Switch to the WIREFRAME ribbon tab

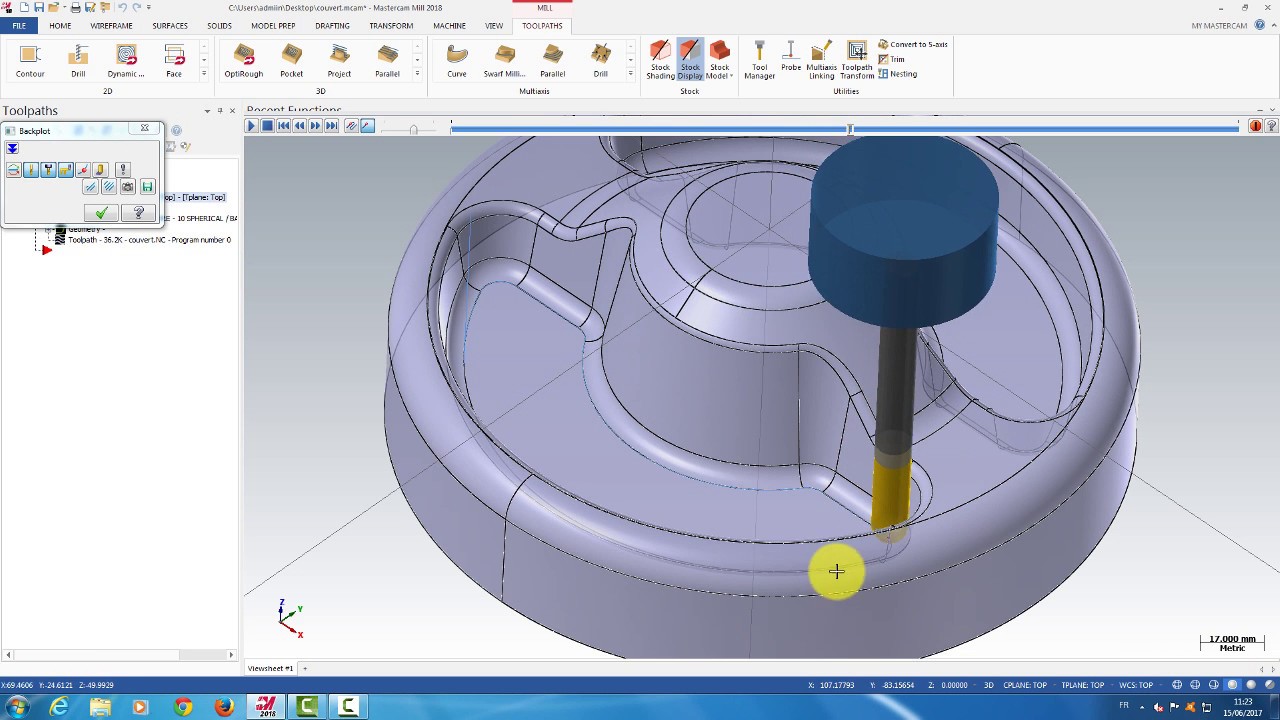pyautogui.click(x=111, y=25)
